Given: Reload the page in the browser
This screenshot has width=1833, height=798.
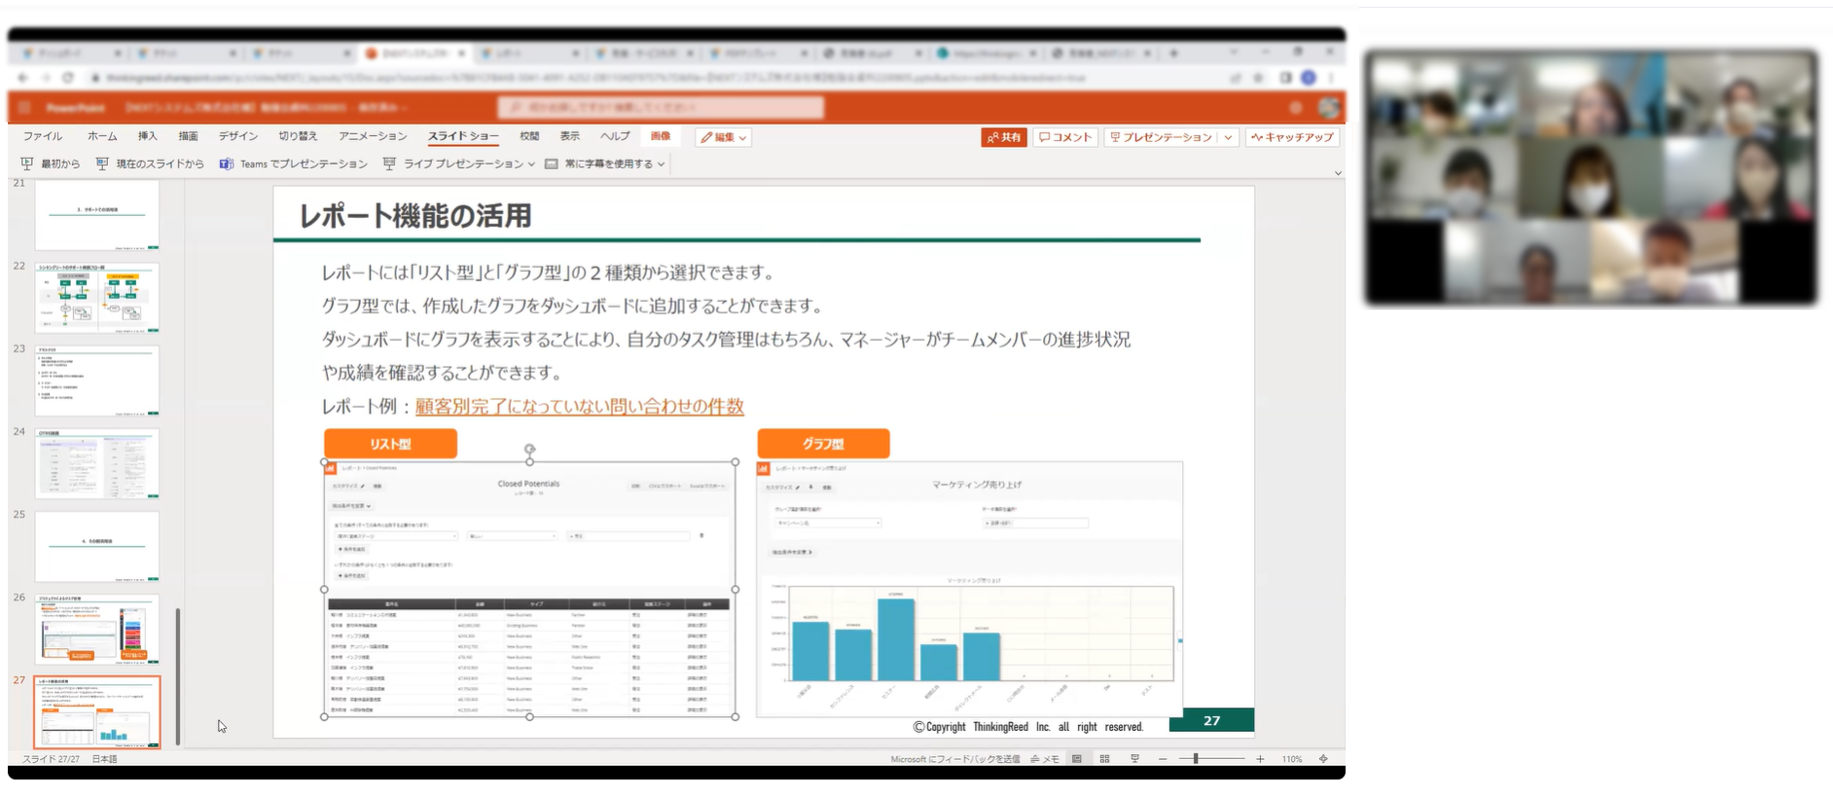Looking at the screenshot, I should pos(68,77).
